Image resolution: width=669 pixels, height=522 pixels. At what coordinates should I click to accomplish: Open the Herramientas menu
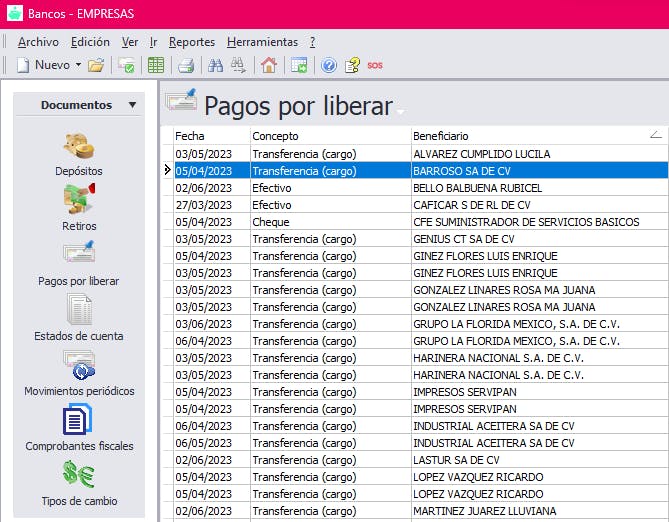pyautogui.click(x=262, y=42)
